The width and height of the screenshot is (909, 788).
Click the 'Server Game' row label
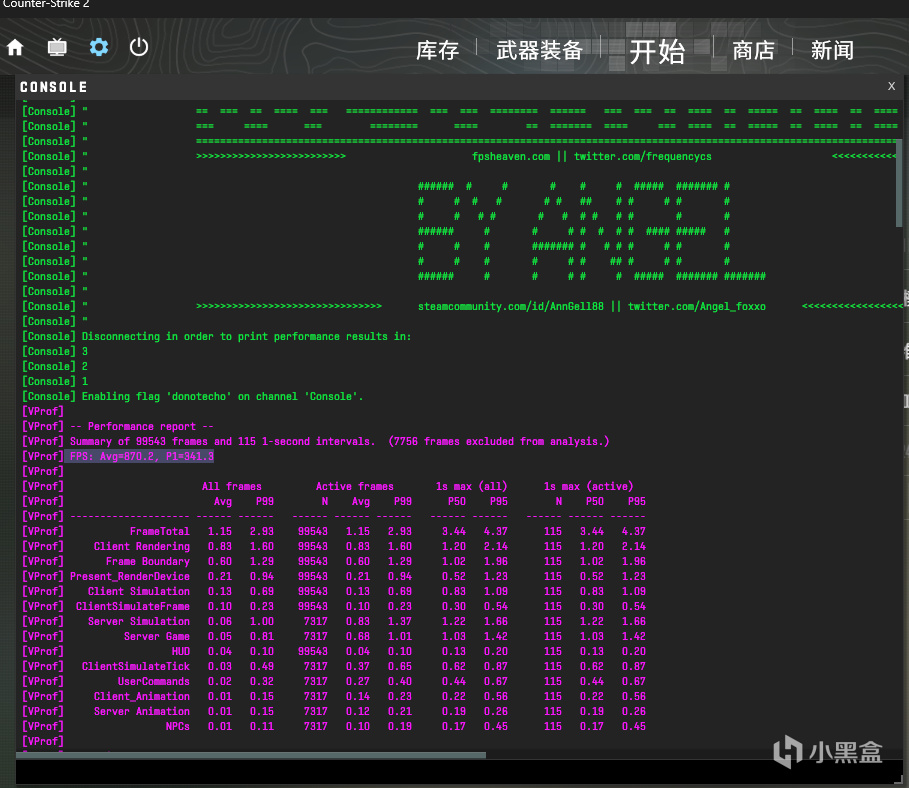coord(157,637)
